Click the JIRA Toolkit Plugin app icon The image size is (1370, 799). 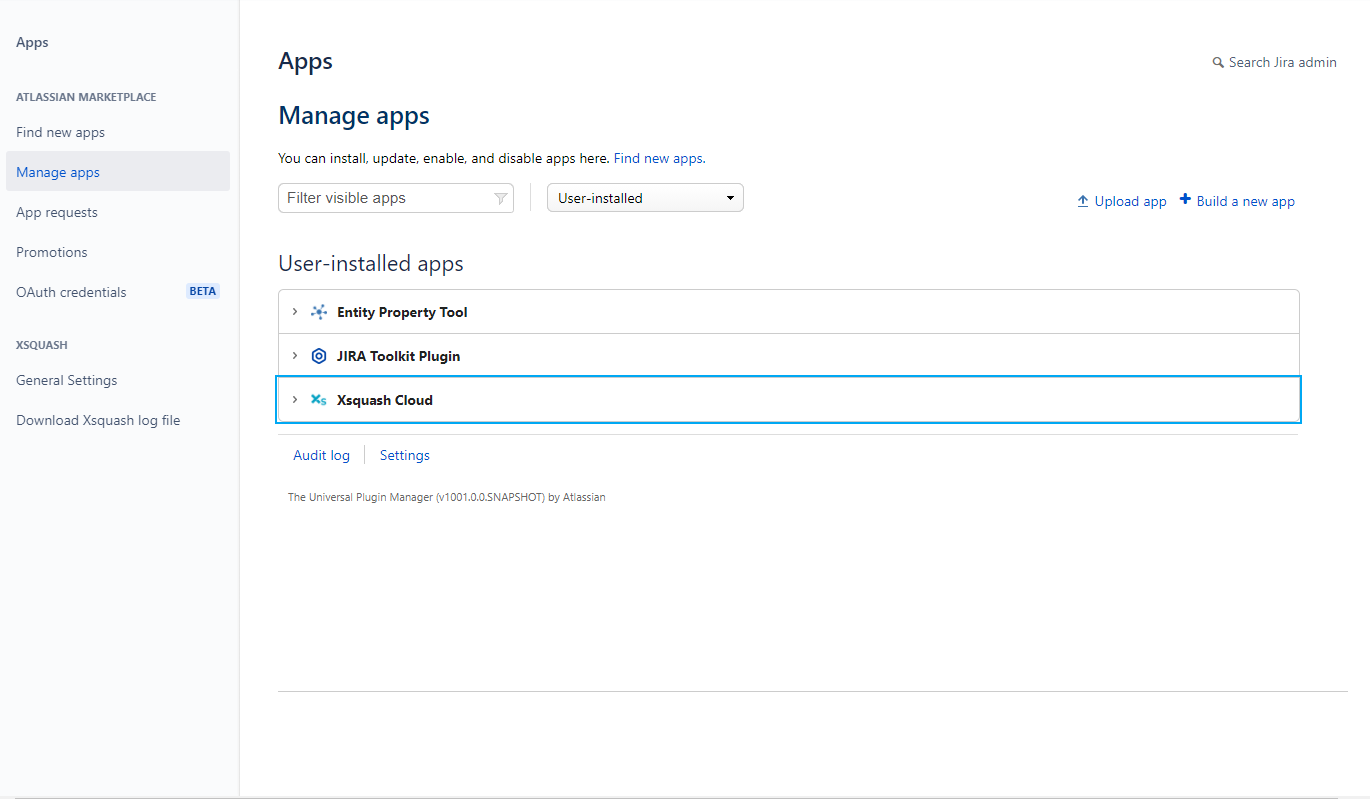coord(318,355)
